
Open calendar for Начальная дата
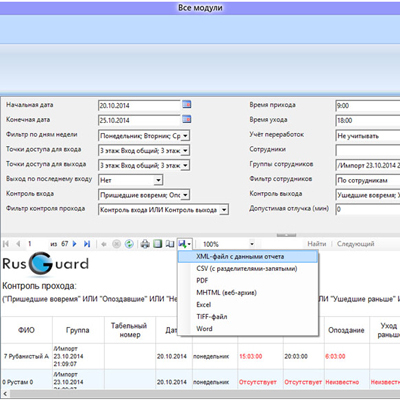(x=187, y=105)
